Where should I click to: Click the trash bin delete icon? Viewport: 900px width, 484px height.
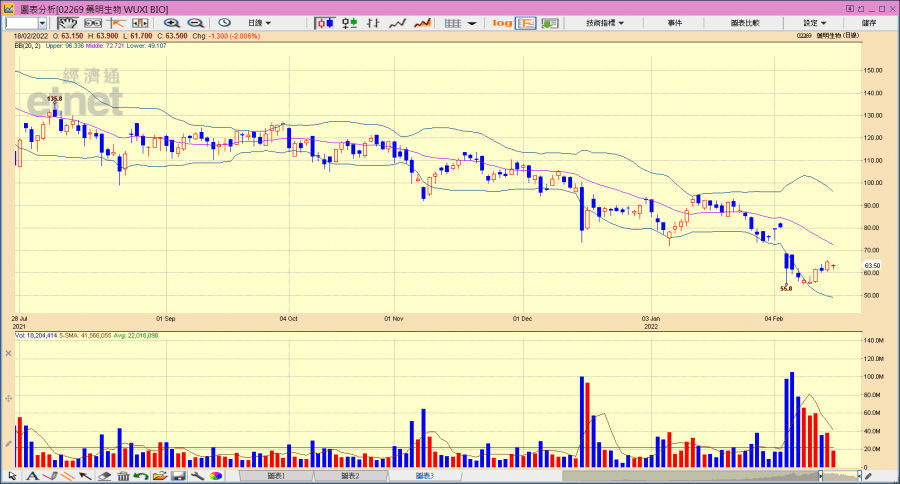click(x=122, y=476)
